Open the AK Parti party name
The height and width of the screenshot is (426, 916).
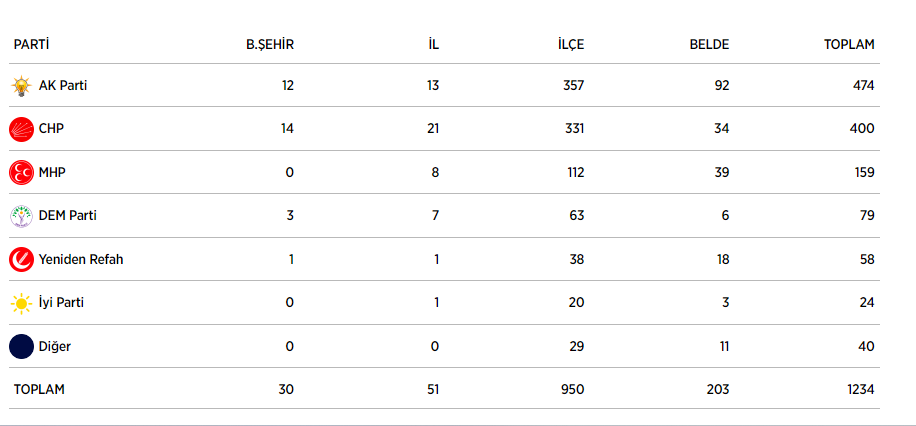click(x=63, y=86)
